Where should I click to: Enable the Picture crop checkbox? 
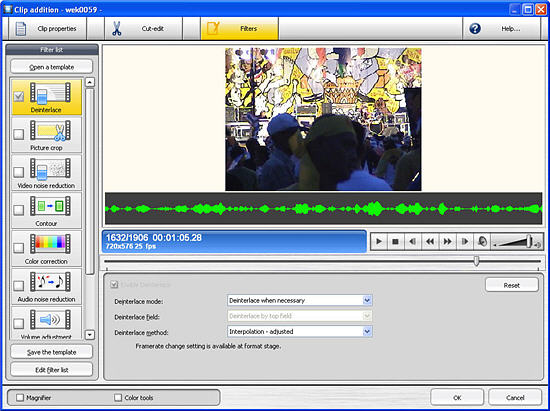(19, 134)
